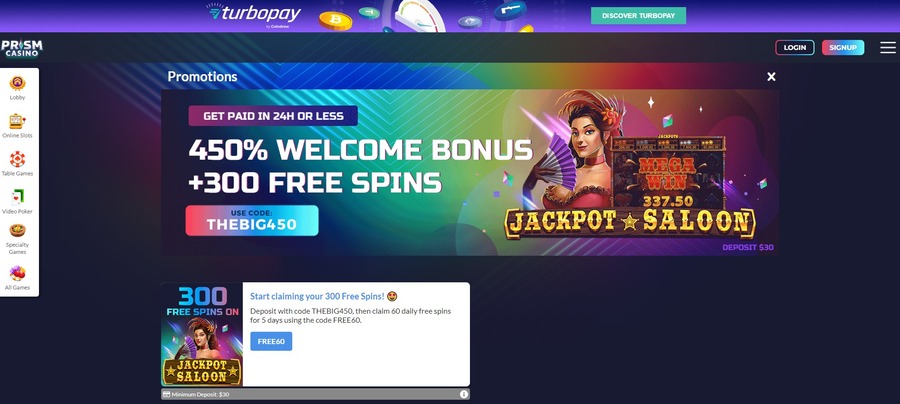Click the Discover Turbopay button
The image size is (900, 404).
pyautogui.click(x=638, y=15)
